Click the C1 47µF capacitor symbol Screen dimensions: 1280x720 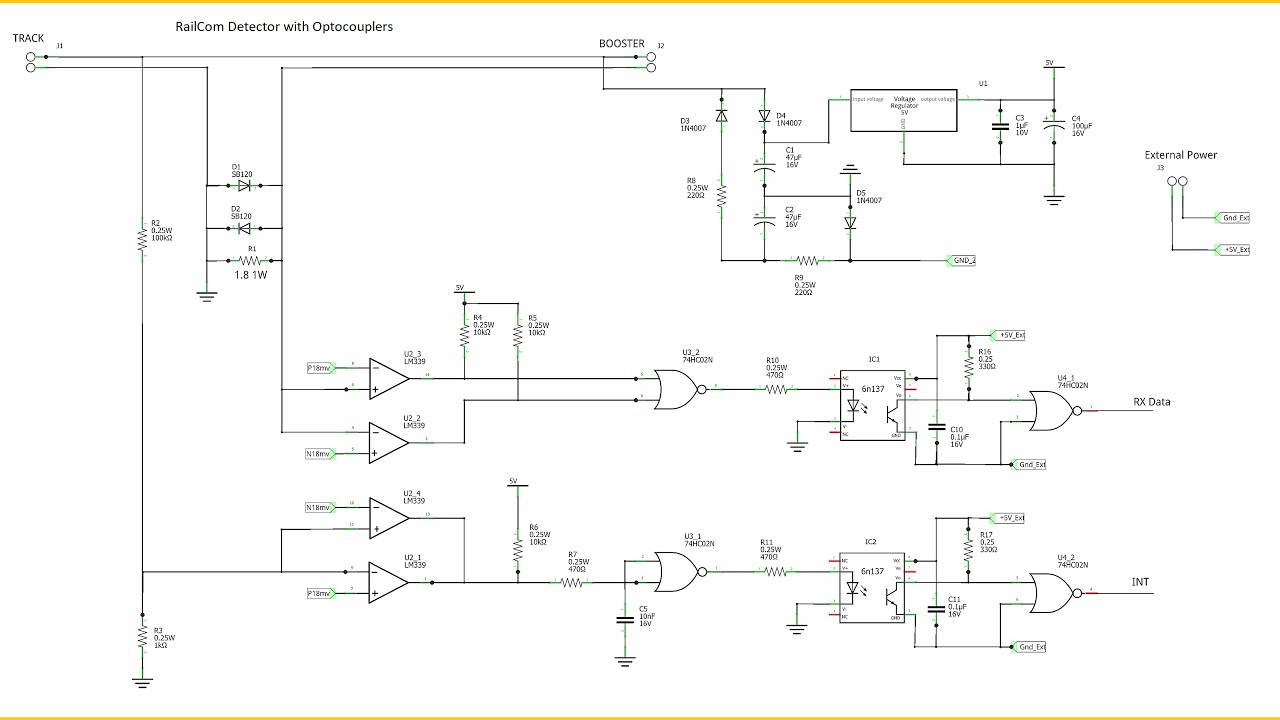click(x=764, y=170)
